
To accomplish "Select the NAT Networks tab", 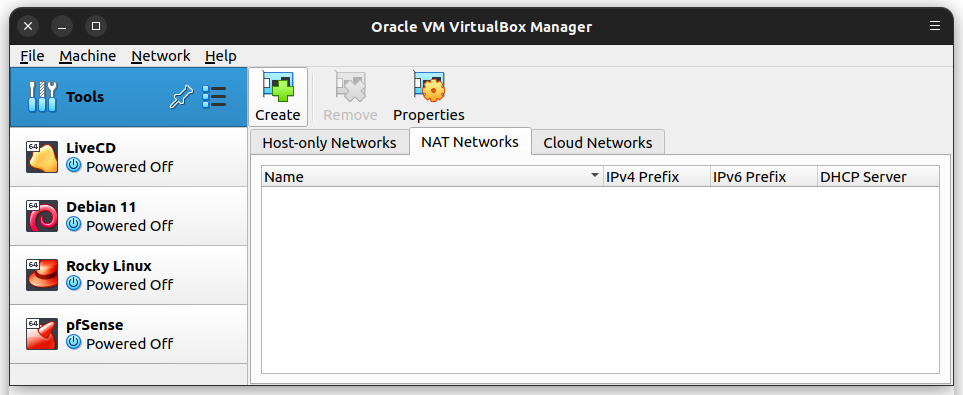I will pyautogui.click(x=470, y=142).
